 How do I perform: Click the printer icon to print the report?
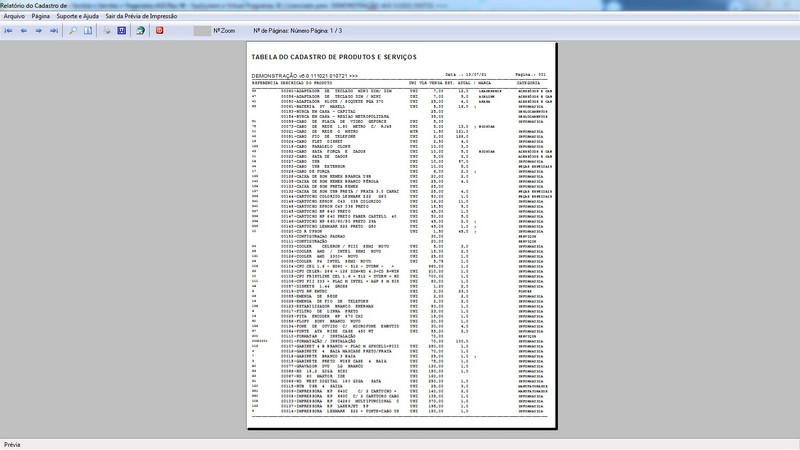(x=107, y=31)
